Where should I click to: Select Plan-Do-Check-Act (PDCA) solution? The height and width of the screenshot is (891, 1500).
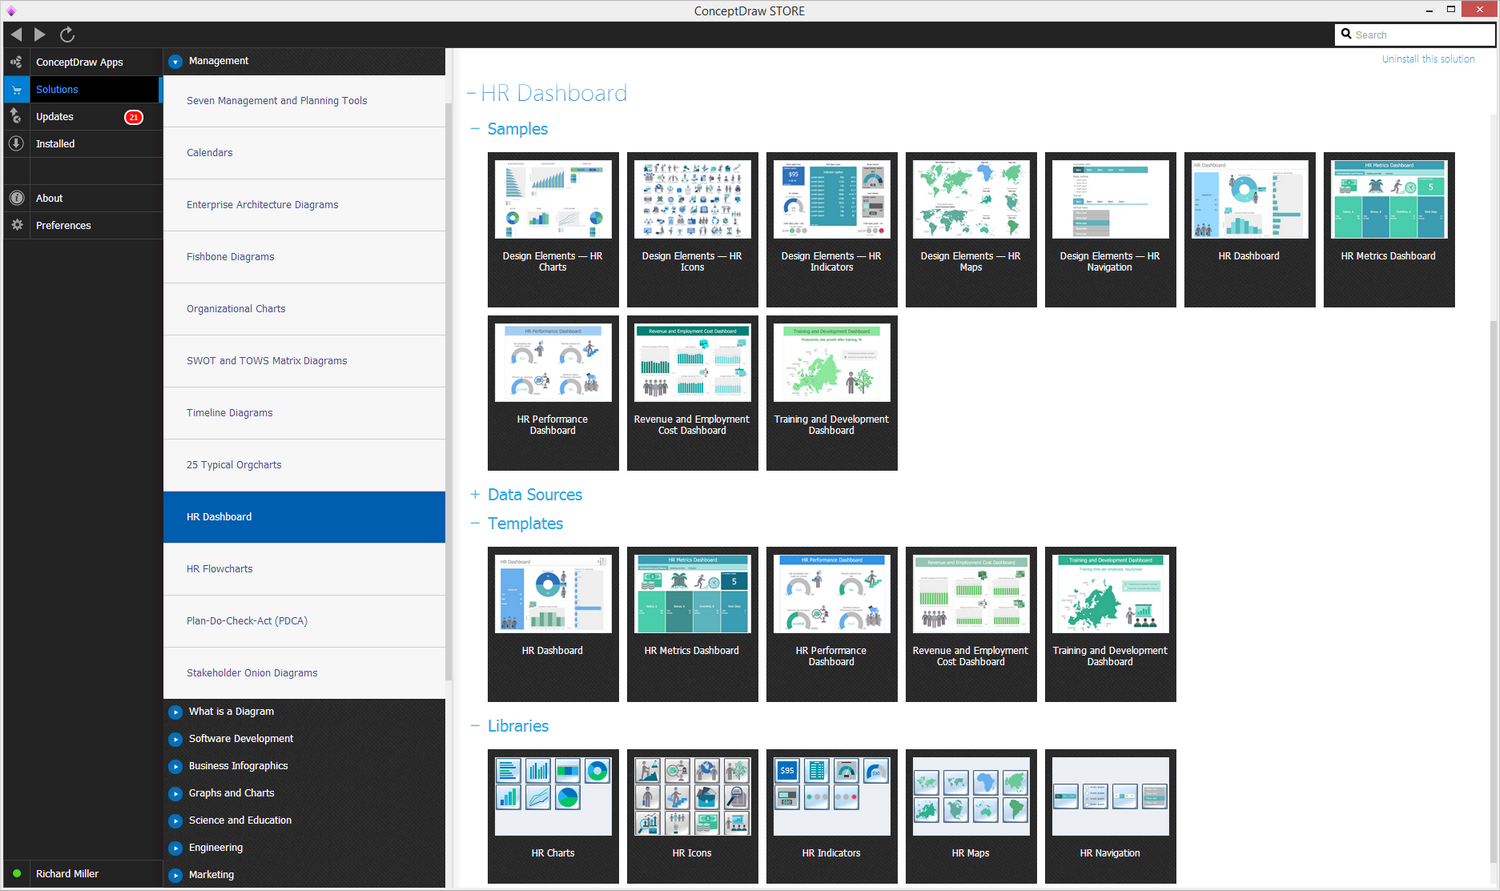[x=304, y=621]
